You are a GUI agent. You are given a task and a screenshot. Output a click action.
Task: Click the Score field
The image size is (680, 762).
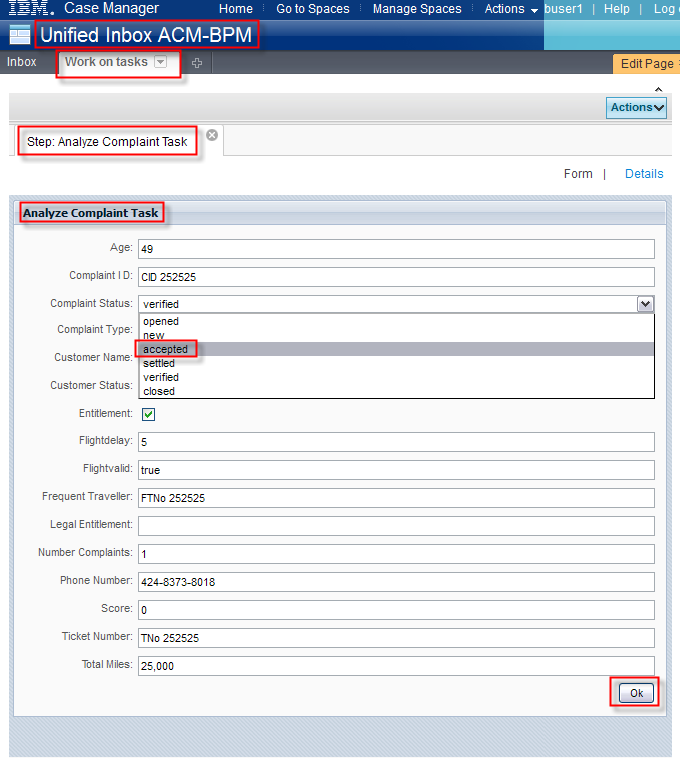point(396,610)
